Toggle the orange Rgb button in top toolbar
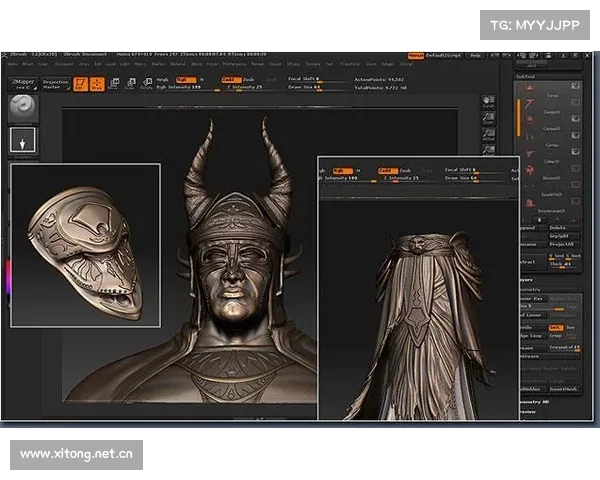 point(186,80)
